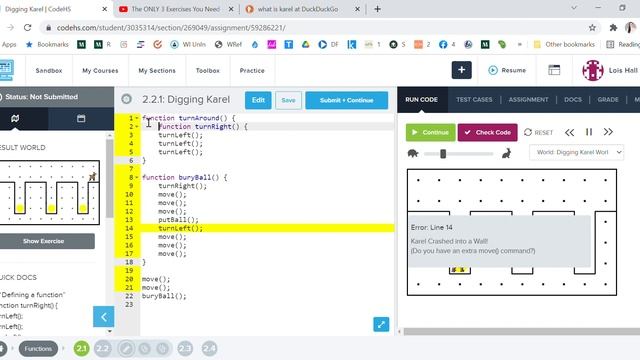Screen dimensions: 640x360
Task: Open the World: Digging Karel dropdown
Action: point(576,152)
